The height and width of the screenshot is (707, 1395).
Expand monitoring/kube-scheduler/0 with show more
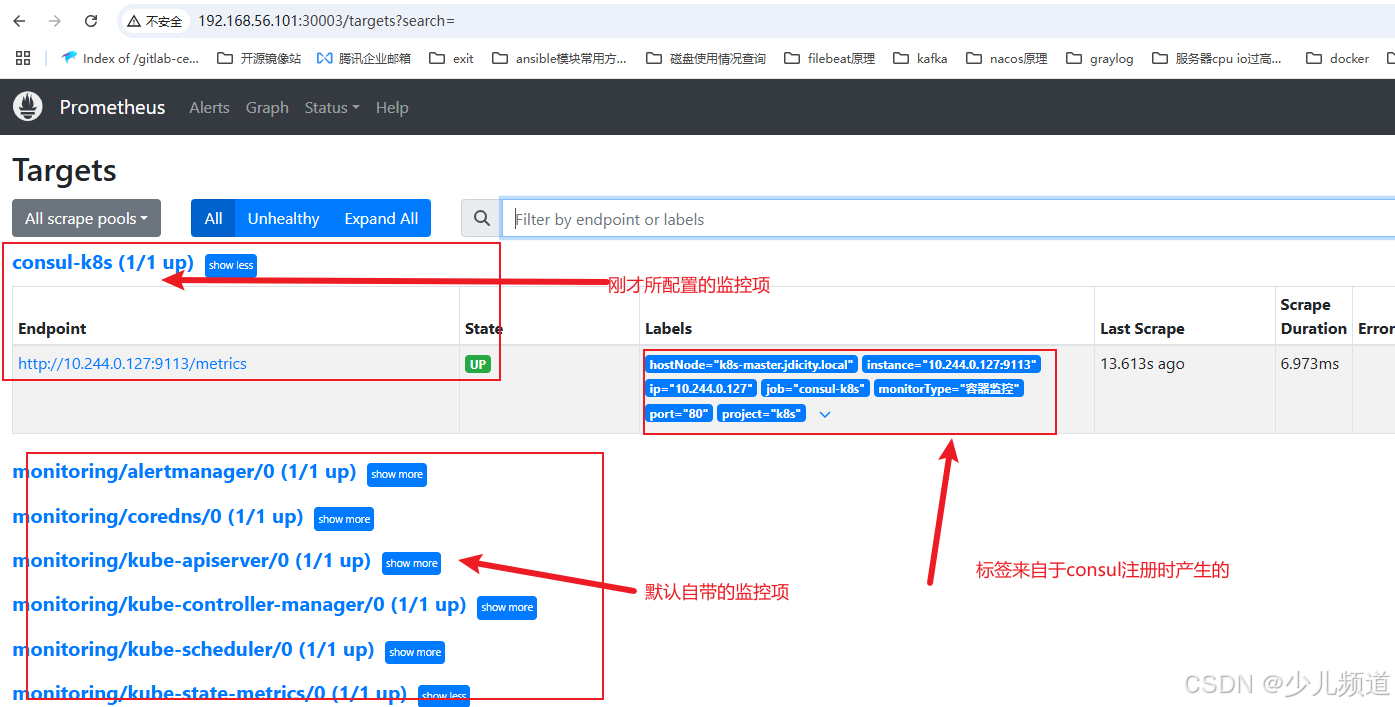pos(415,652)
